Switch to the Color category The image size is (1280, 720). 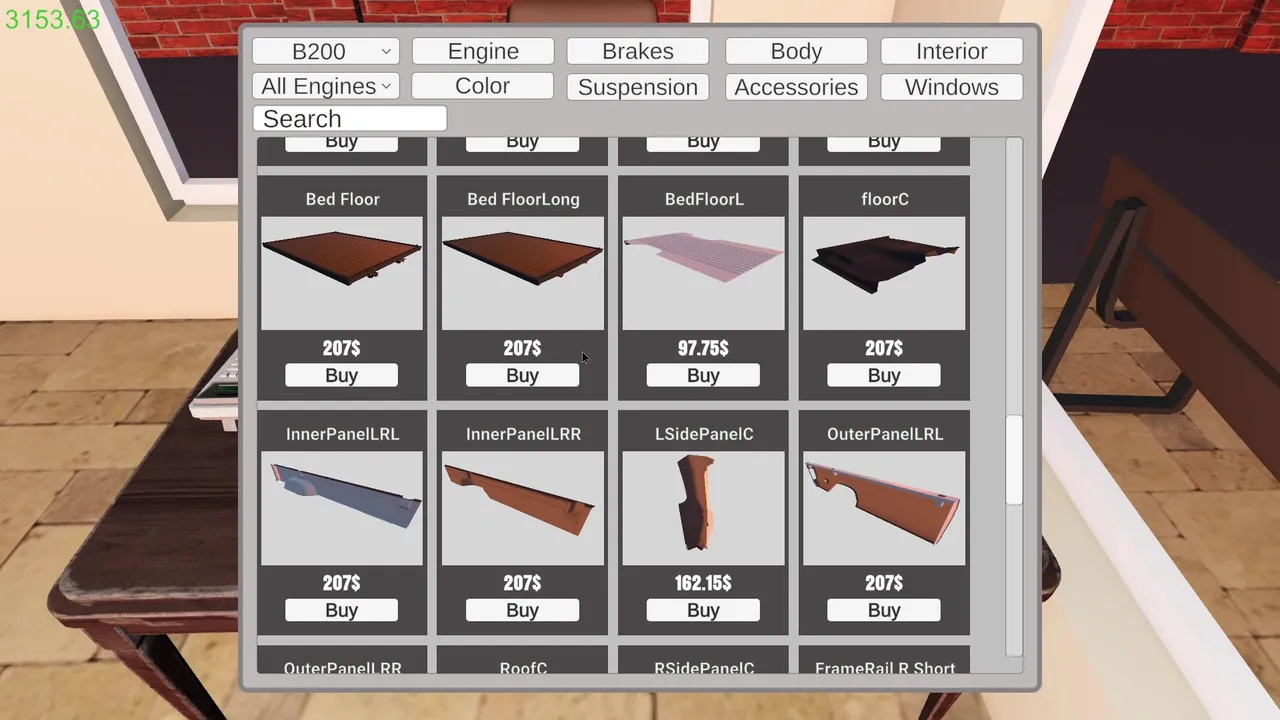point(483,86)
